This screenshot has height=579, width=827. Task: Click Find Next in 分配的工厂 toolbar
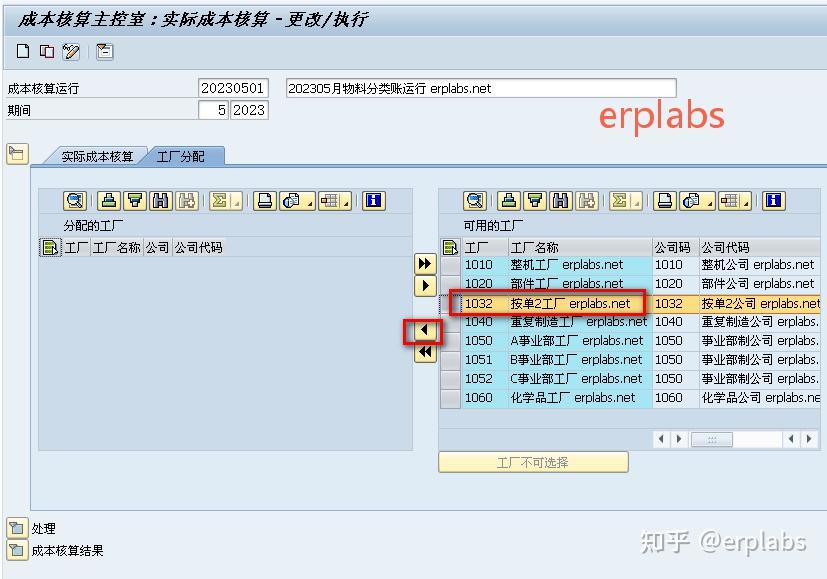(x=187, y=200)
